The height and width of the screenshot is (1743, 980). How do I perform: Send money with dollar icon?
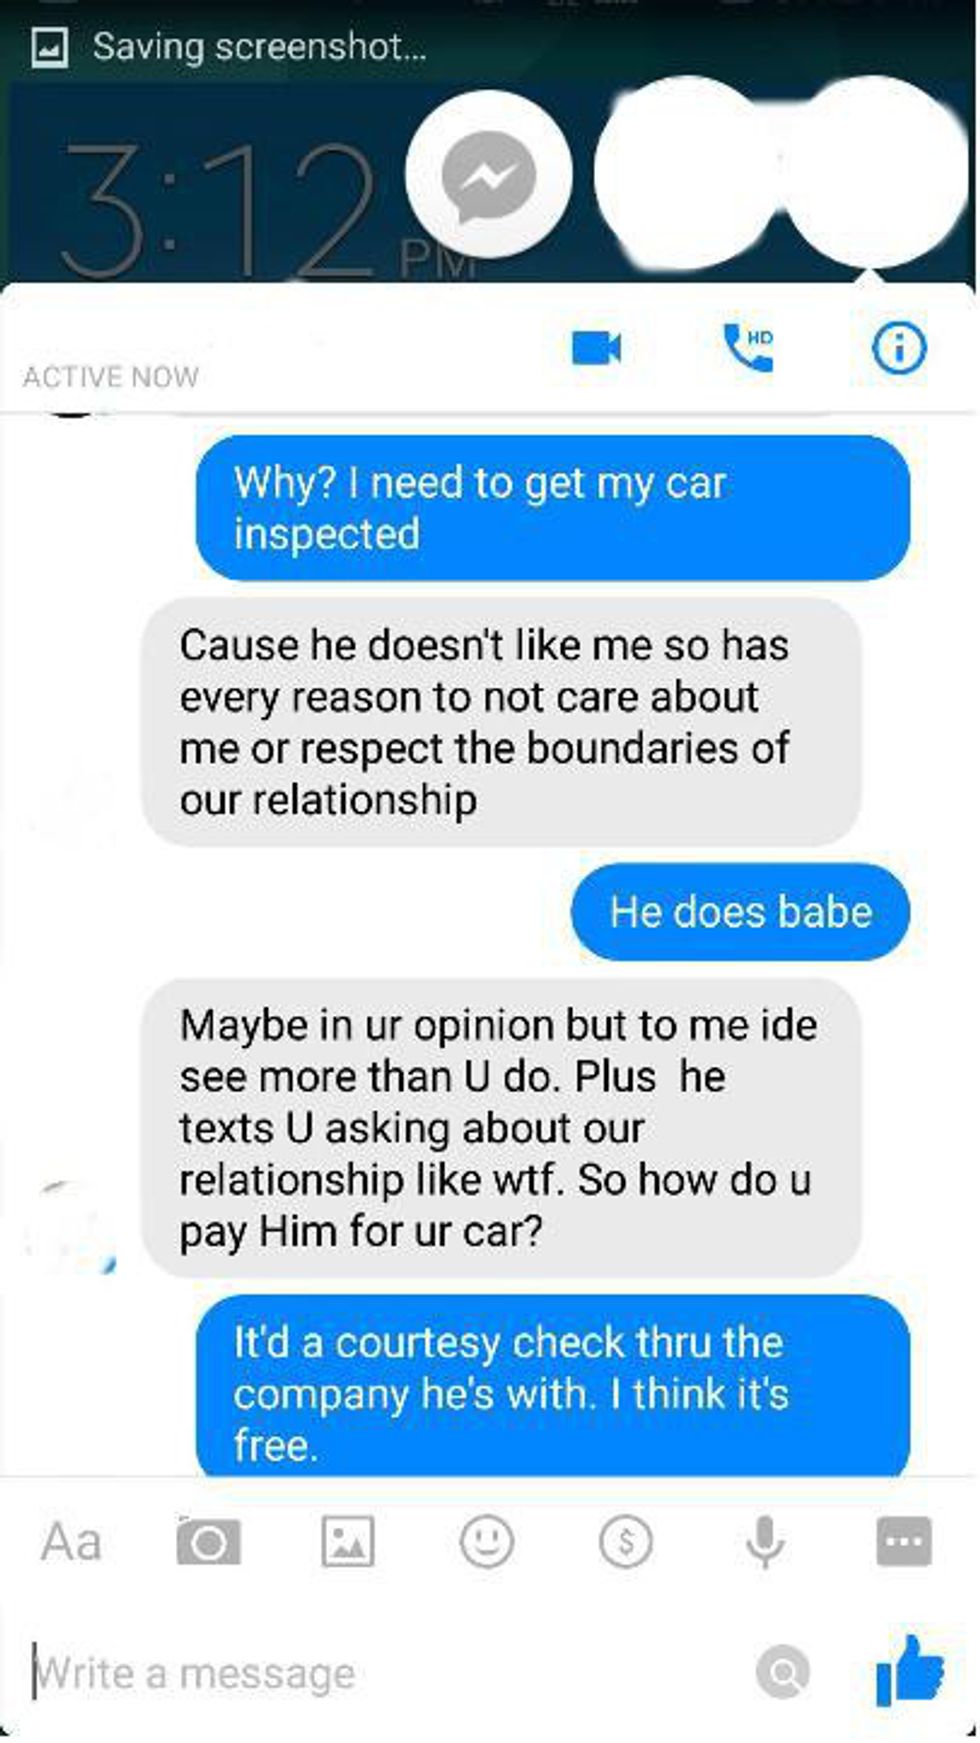pos(626,1541)
